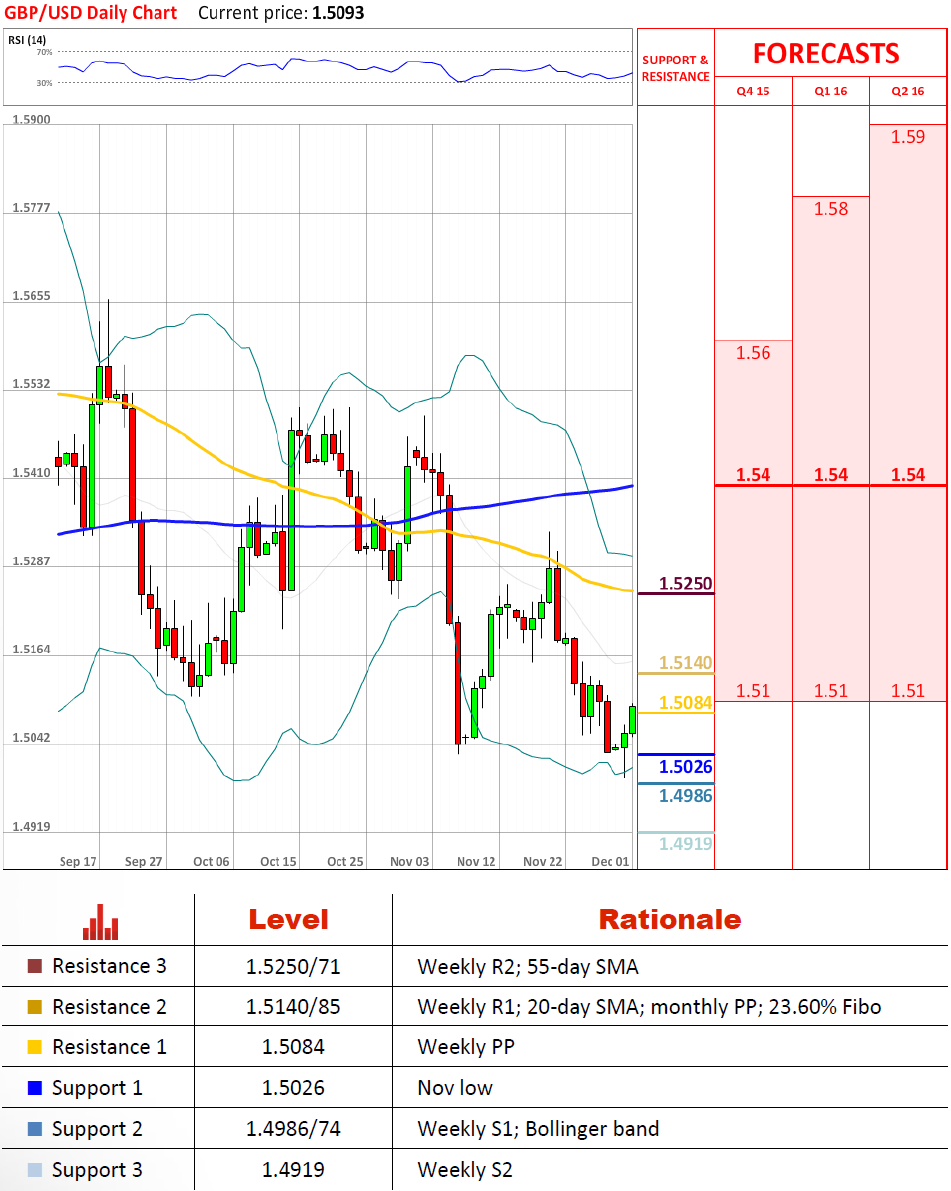Click the FORECASTS heading
Image resolution: width=951 pixels, height=1191 pixels.
coord(826,53)
